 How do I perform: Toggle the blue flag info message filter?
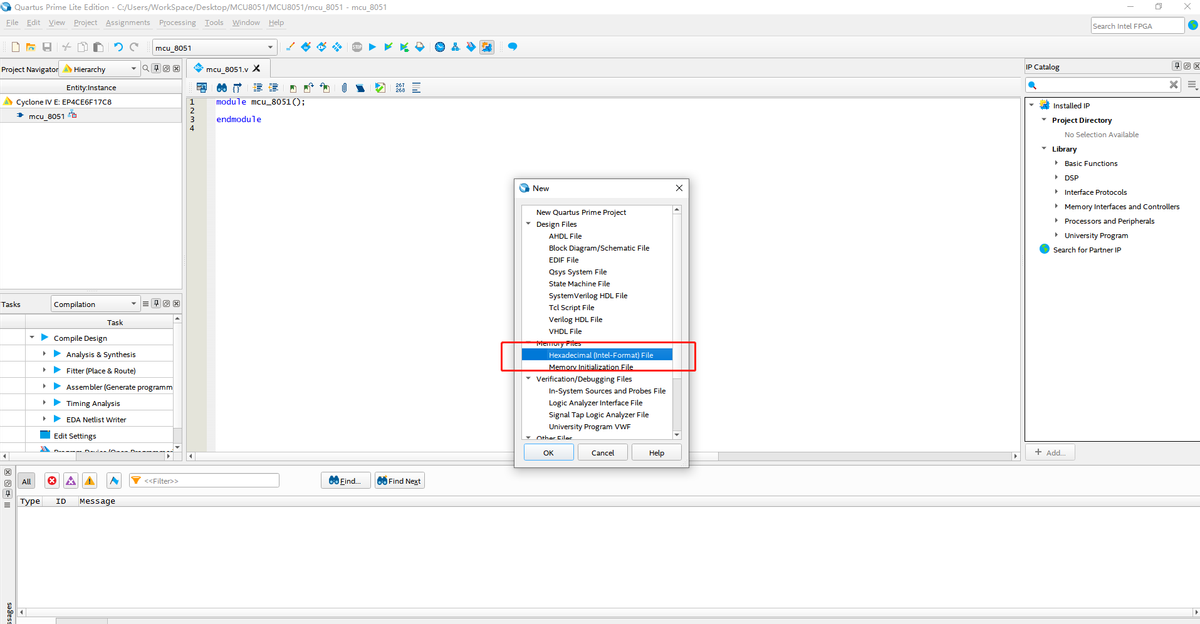[114, 481]
